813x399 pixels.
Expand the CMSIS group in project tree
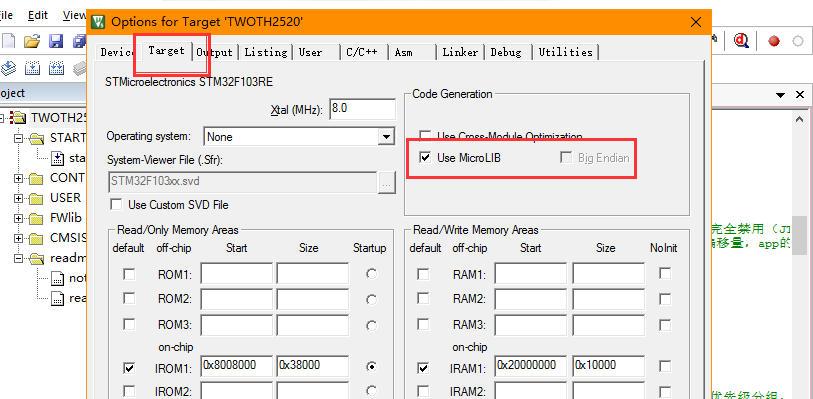pyautogui.click(x=19, y=238)
